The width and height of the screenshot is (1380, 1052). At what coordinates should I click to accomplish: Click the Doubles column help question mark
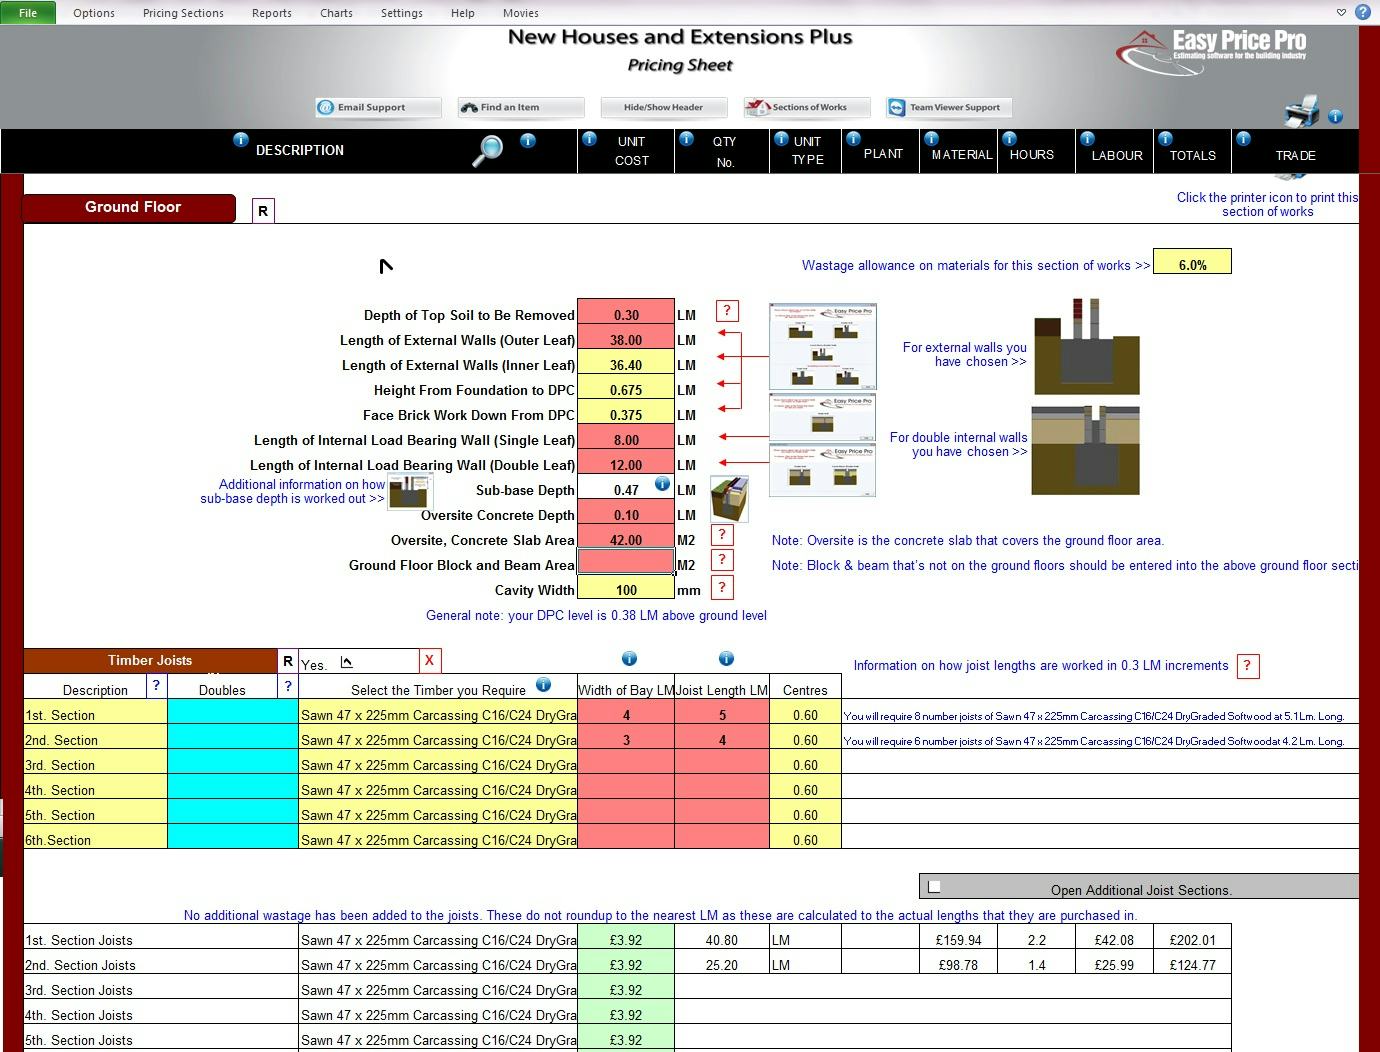(x=288, y=686)
